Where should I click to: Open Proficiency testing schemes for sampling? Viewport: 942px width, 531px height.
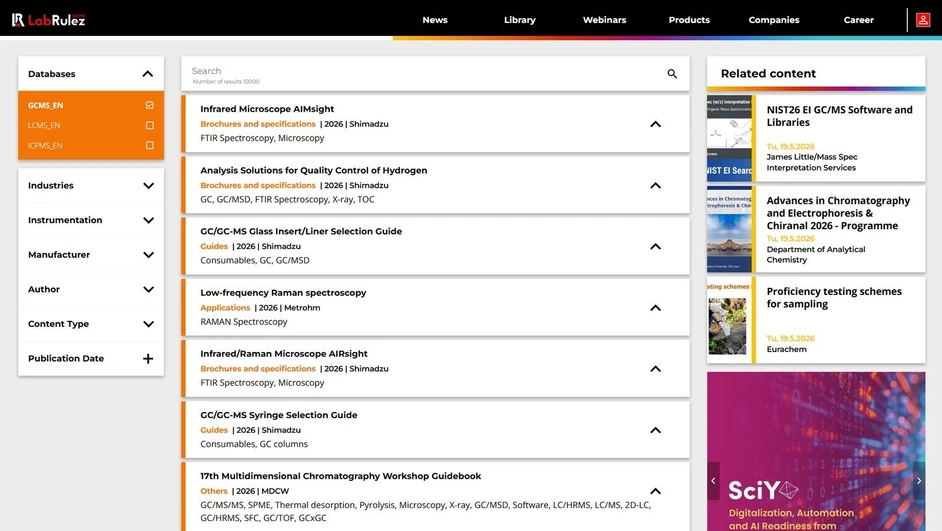pos(834,297)
